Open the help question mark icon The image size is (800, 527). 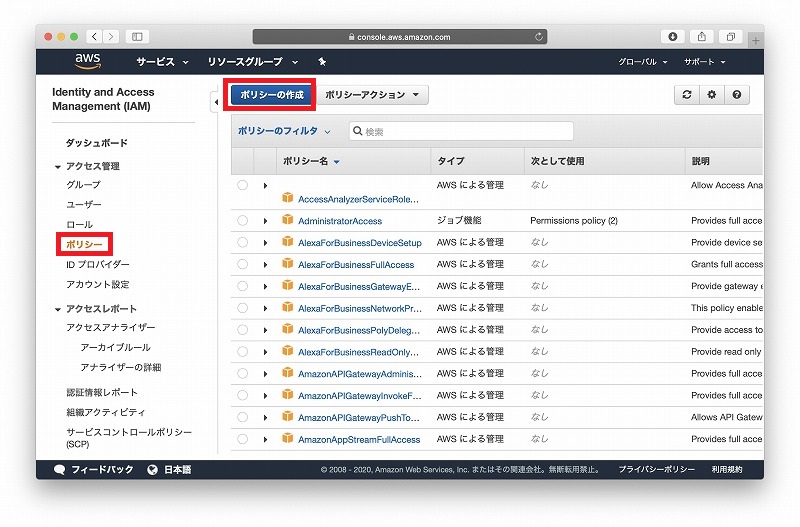737,94
